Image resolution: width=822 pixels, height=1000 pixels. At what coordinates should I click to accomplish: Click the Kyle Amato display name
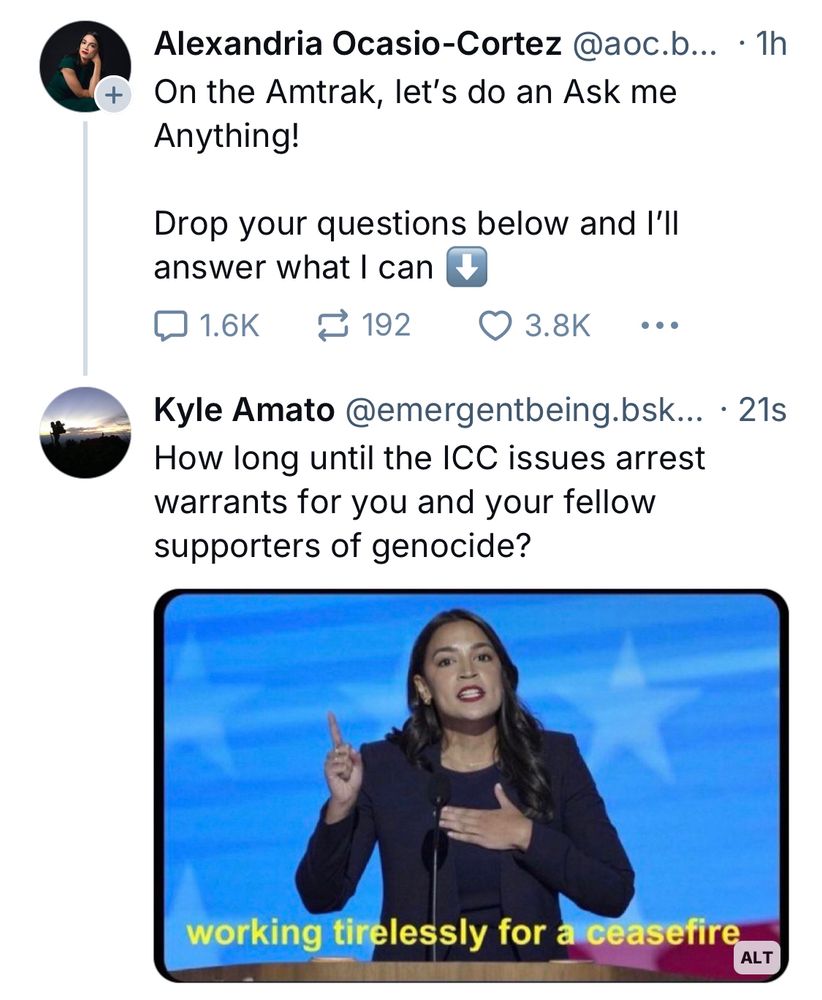coord(243,410)
